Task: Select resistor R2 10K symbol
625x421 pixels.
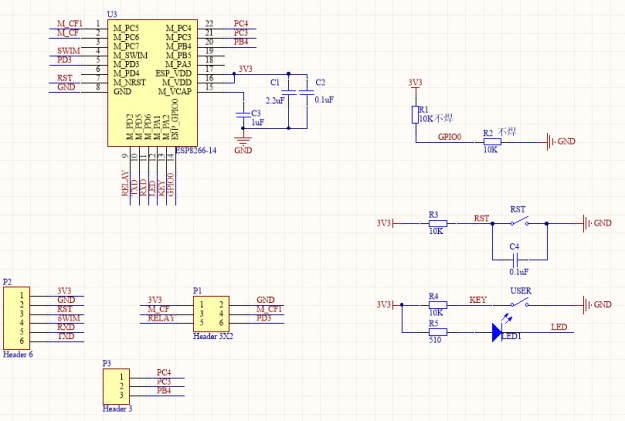Action: pos(492,142)
